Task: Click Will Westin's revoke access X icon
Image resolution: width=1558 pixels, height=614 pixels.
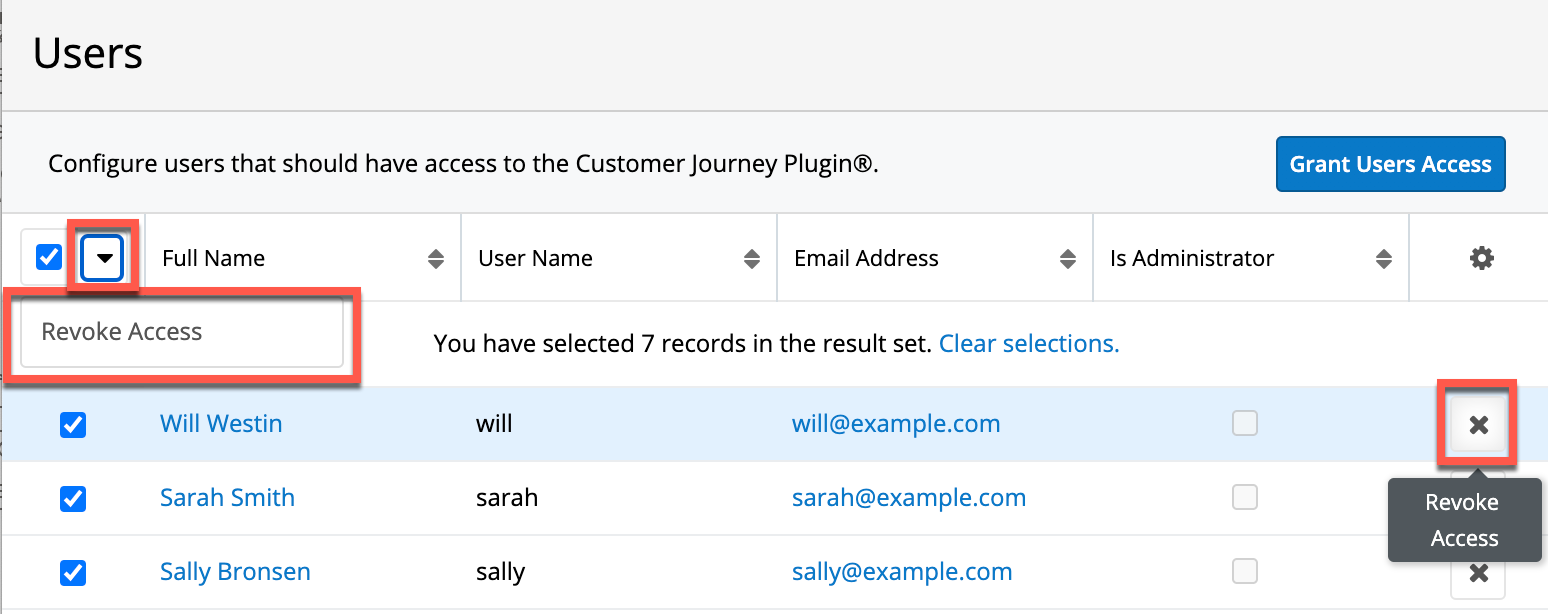Action: coord(1478,425)
